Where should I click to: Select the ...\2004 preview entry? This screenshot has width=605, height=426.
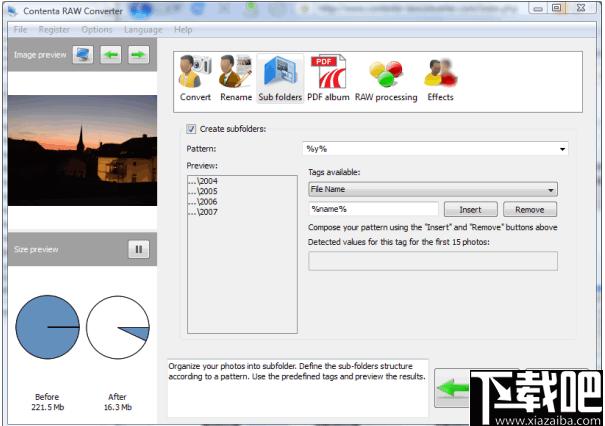pyautogui.click(x=203, y=181)
